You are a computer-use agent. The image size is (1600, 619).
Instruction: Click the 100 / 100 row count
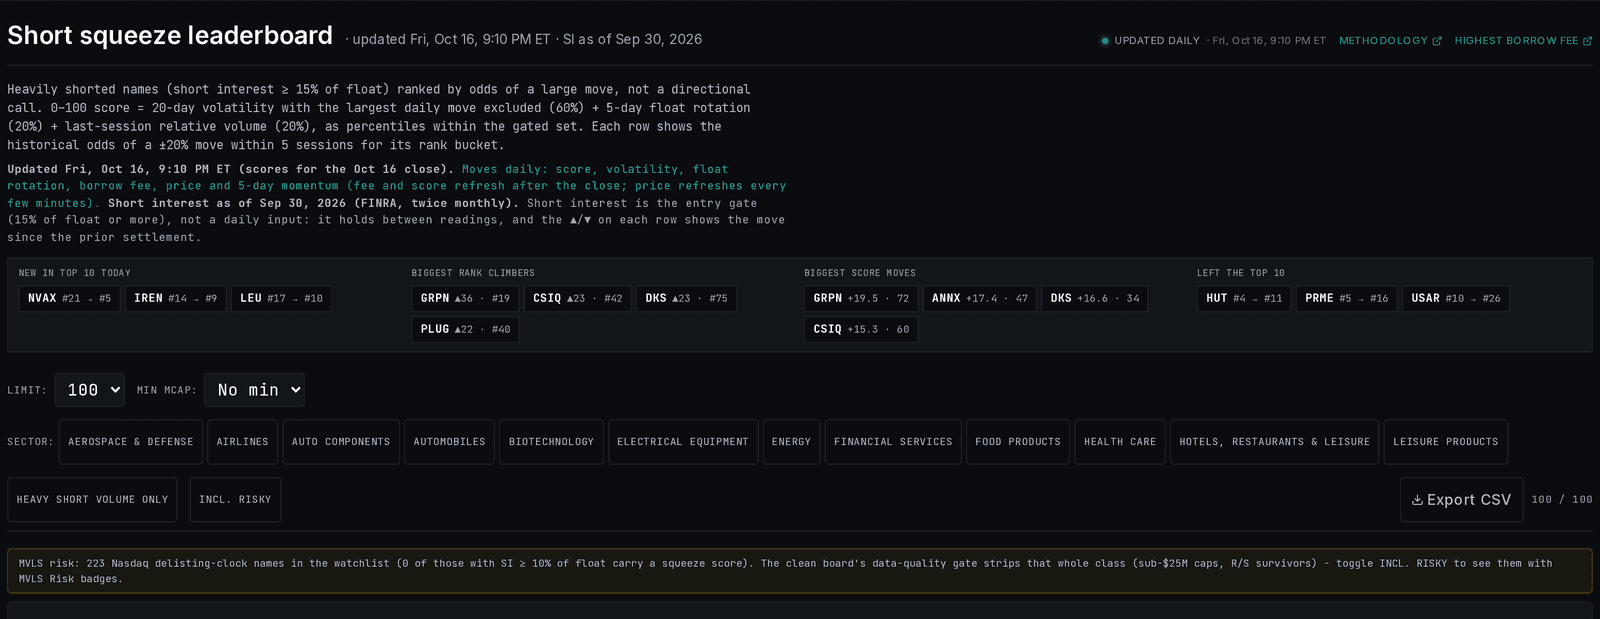coord(1562,500)
